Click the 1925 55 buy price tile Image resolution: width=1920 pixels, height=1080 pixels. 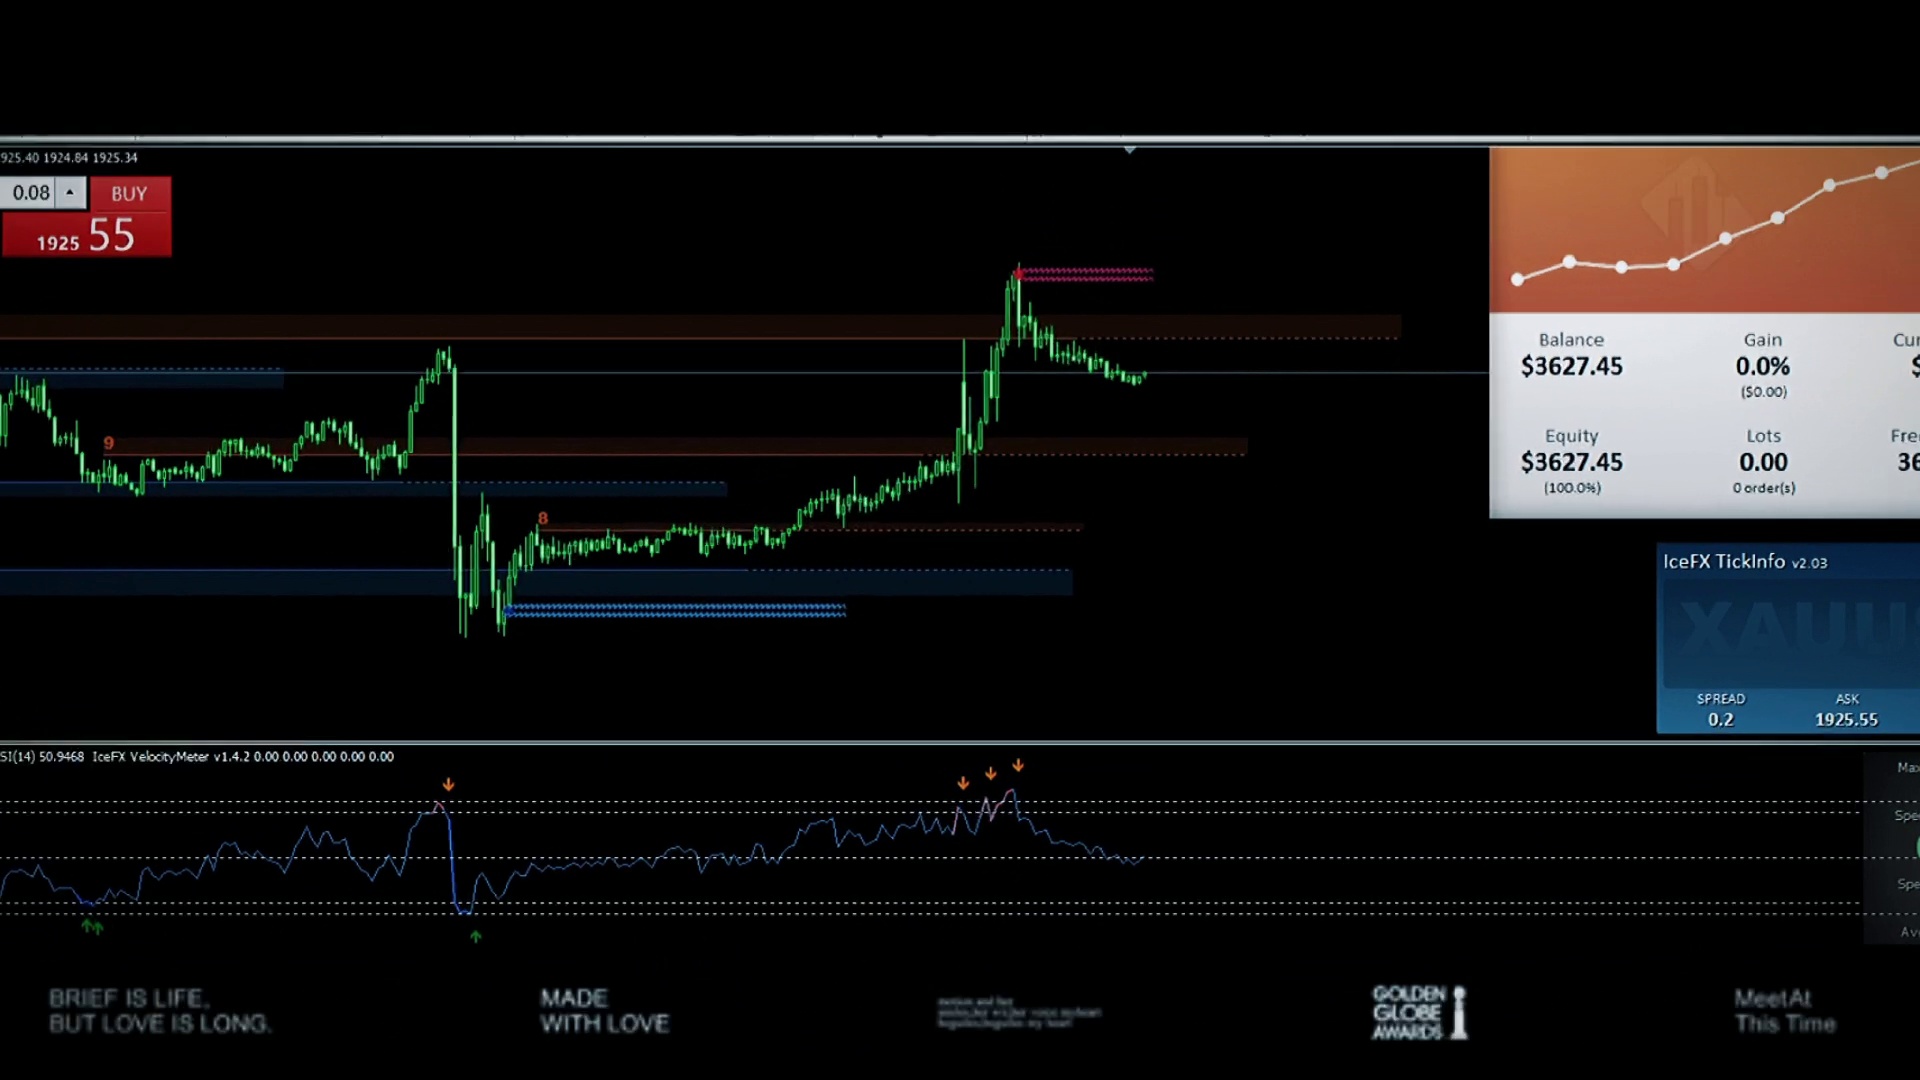pos(86,236)
